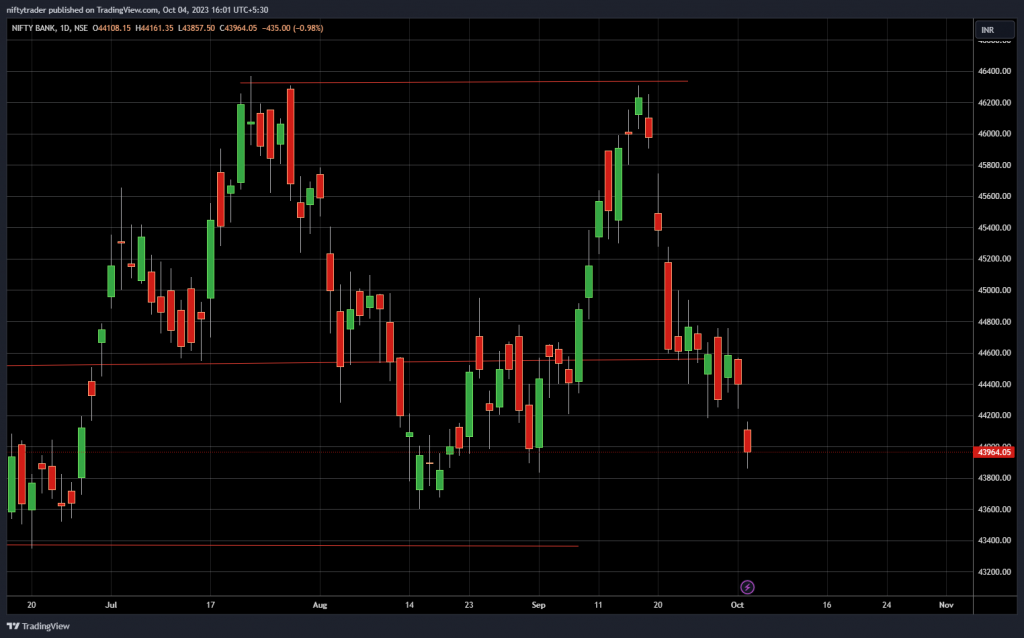Click the NSE exchange label
Viewport: 1024px width, 638px height.
[81, 28]
